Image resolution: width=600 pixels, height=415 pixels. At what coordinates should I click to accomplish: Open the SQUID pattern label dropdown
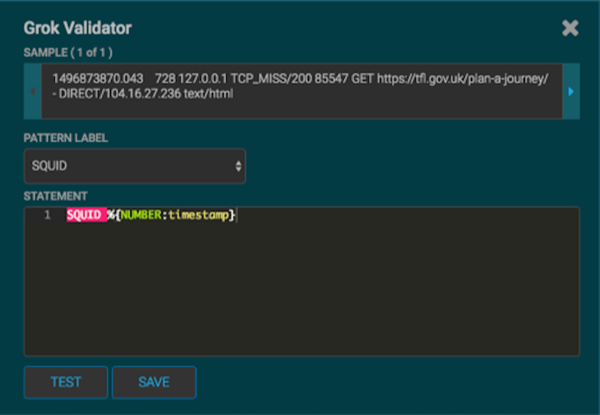pyautogui.click(x=135, y=166)
